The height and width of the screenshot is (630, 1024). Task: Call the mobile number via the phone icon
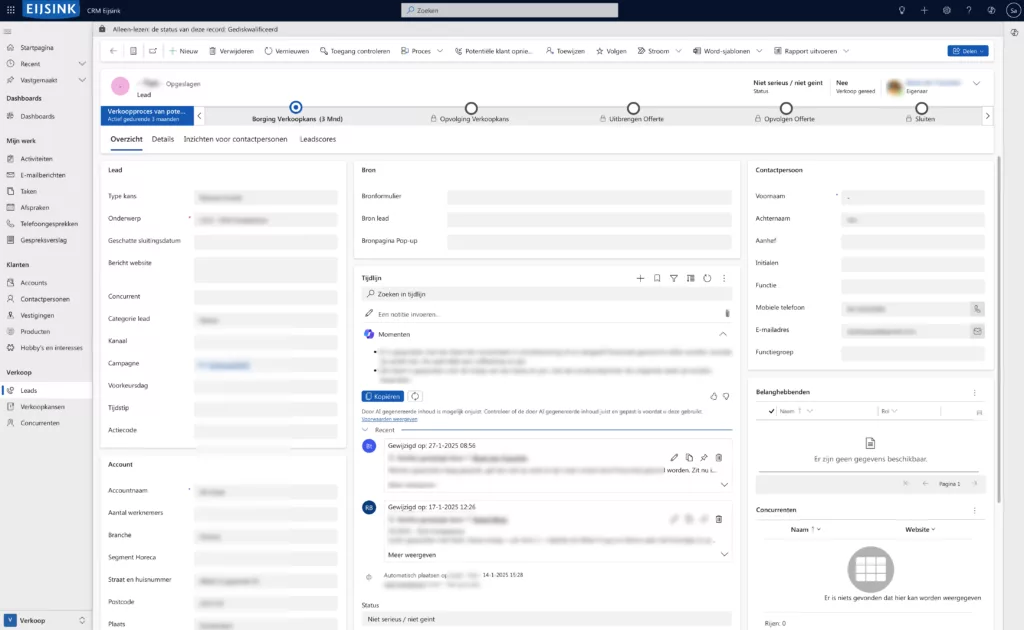pos(977,309)
